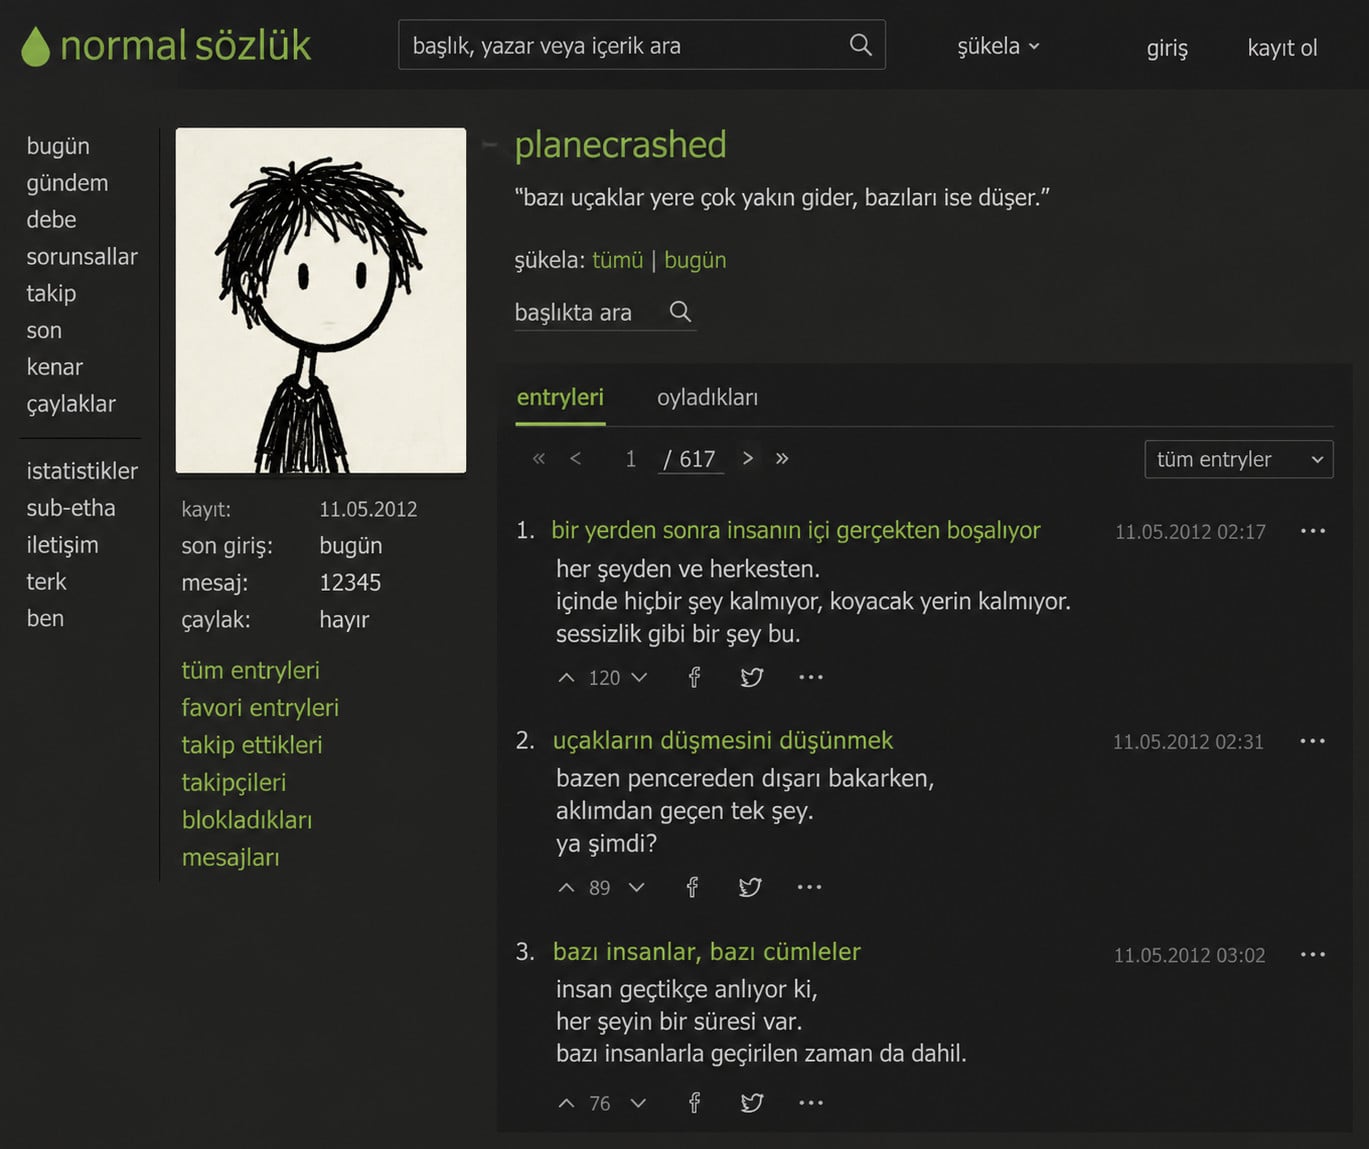Upvote the entry with 76 votes
The height and width of the screenshot is (1149, 1369).
566,1102
